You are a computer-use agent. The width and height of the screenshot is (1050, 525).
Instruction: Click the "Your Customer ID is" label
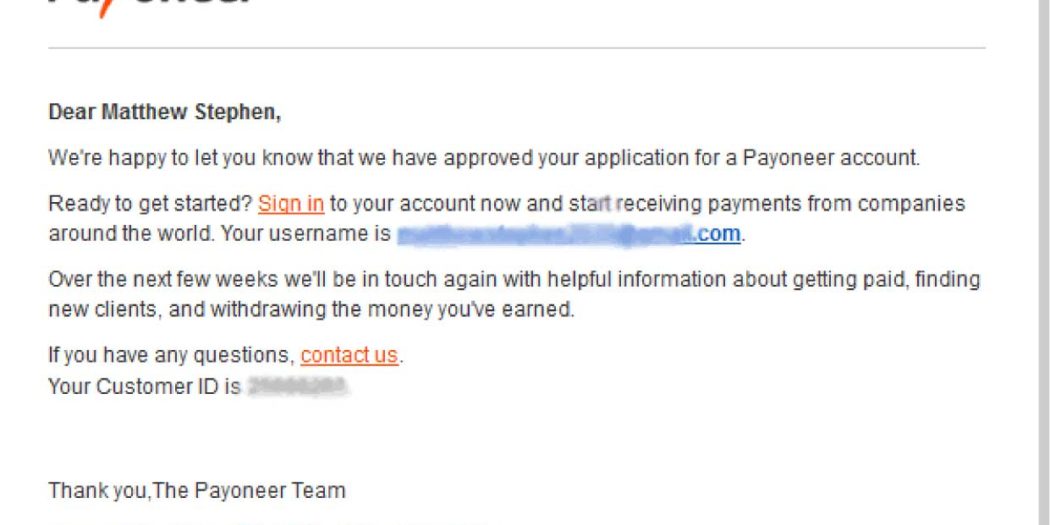(x=145, y=387)
